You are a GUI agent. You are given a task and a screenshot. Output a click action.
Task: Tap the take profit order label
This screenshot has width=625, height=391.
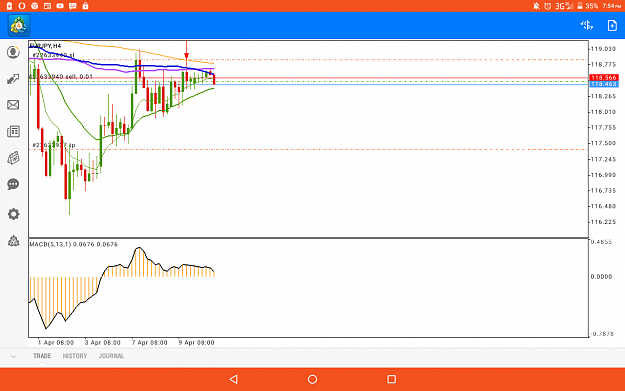[54, 145]
